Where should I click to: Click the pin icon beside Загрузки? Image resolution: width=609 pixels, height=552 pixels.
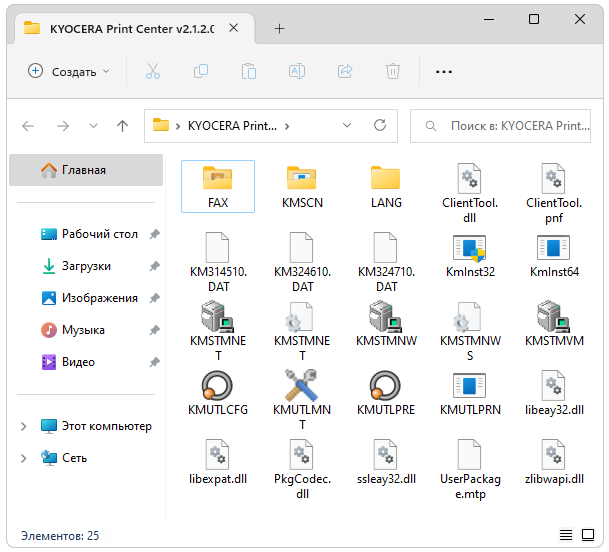(154, 266)
